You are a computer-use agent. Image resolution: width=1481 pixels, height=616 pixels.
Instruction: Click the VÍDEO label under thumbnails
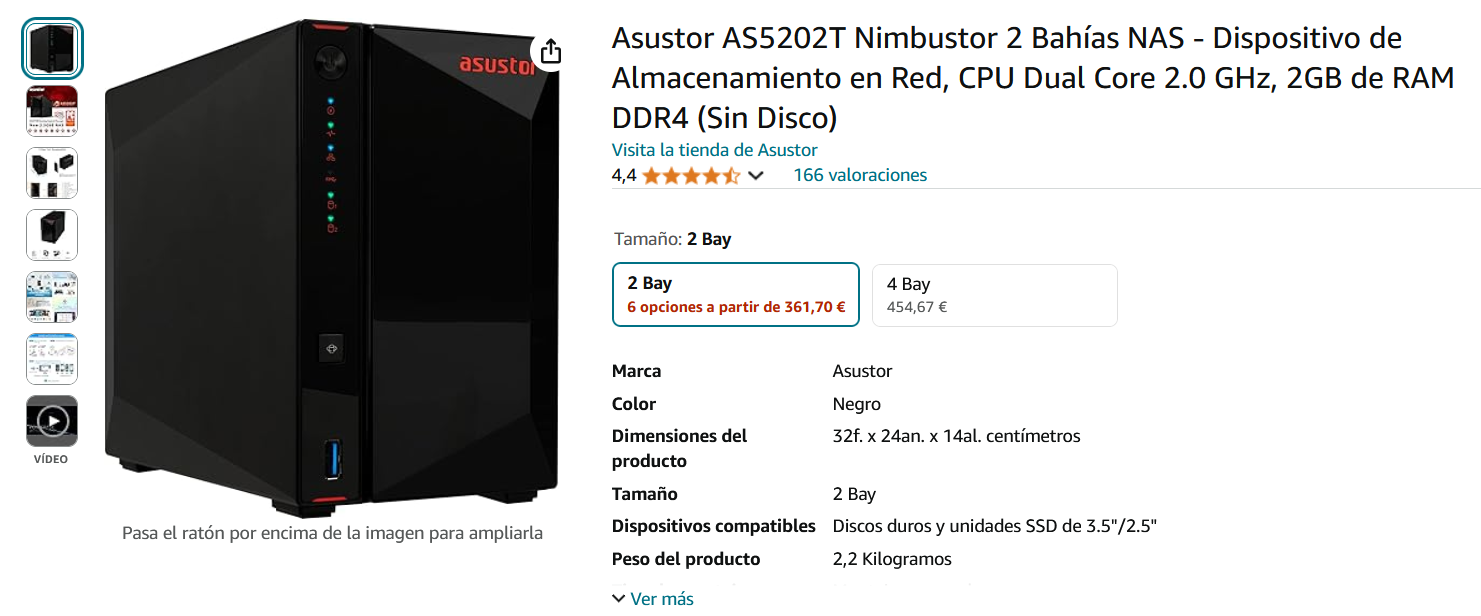click(x=51, y=459)
